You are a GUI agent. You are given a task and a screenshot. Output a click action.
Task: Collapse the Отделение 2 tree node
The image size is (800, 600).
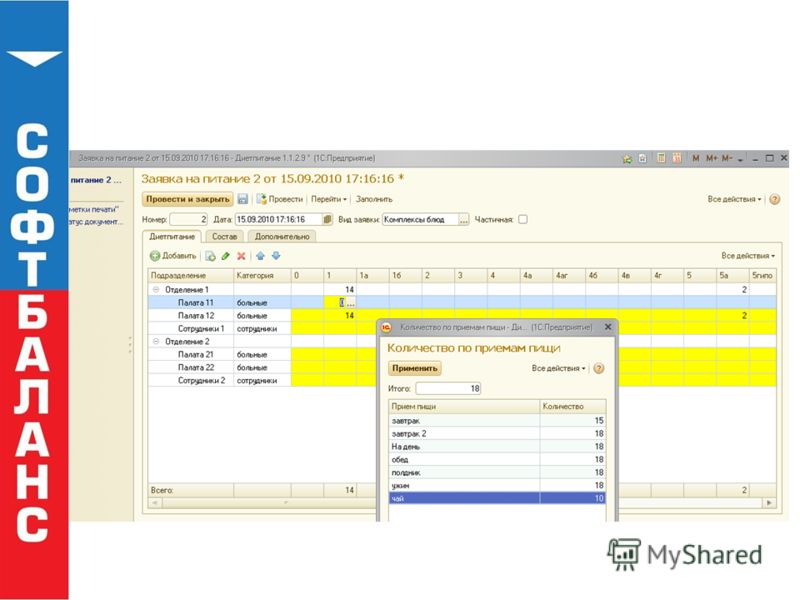click(x=156, y=341)
